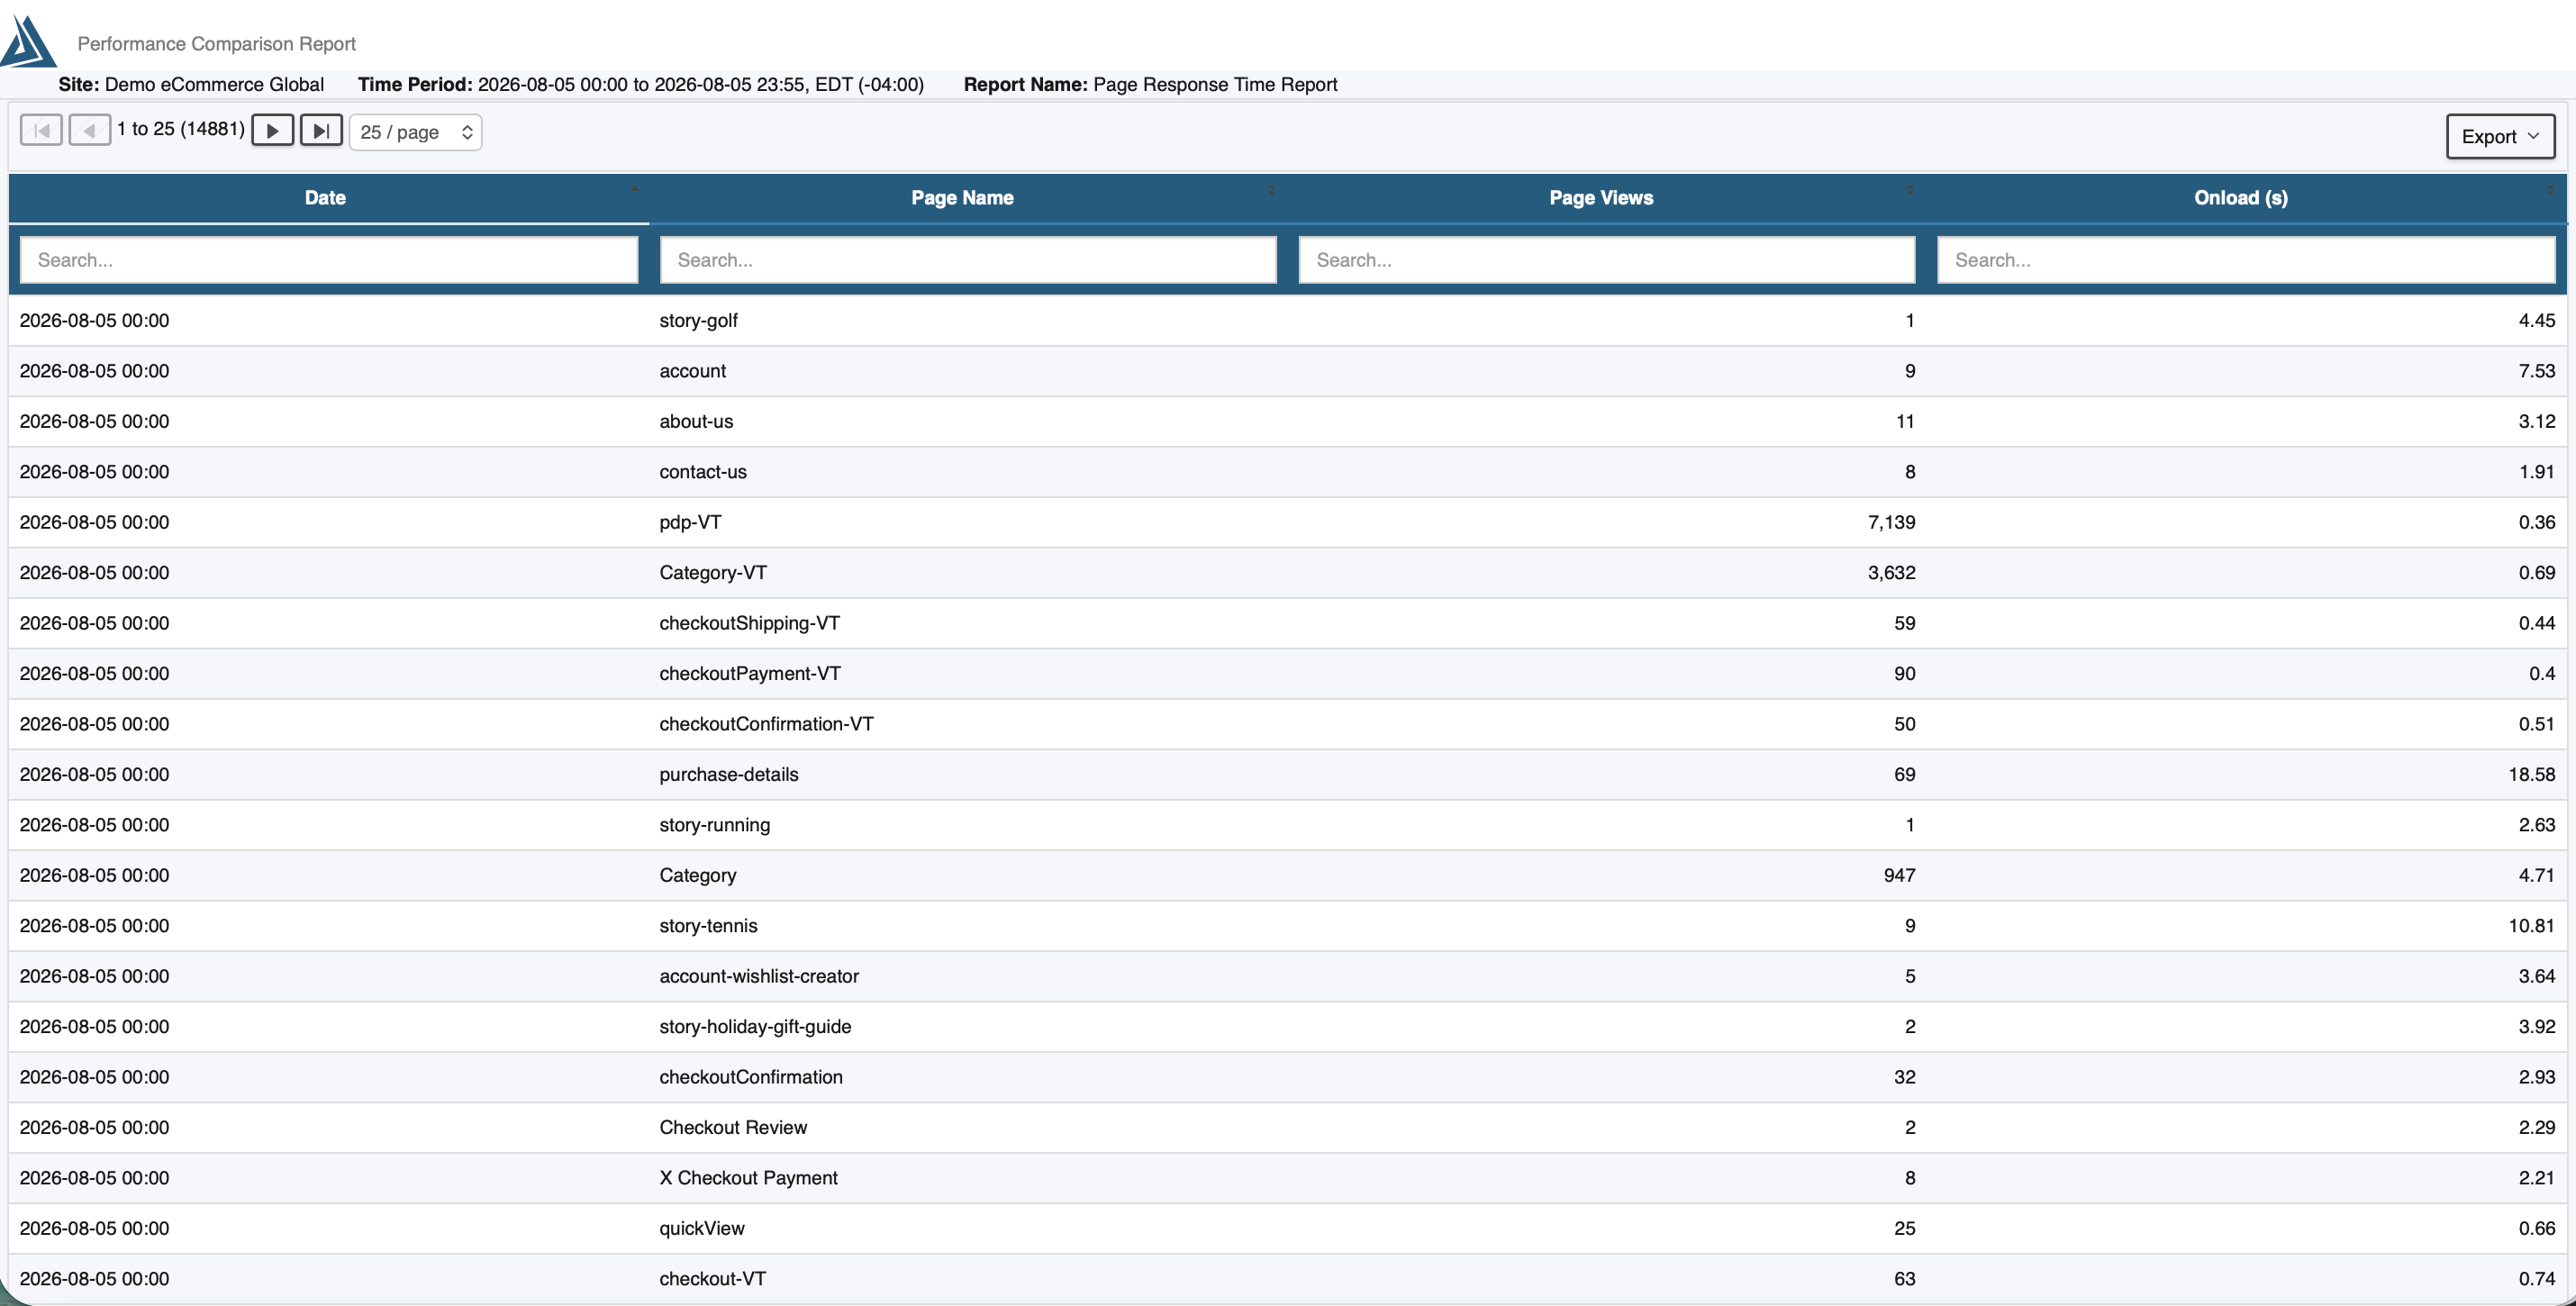Click the Page Views sort arrows icon
The width and height of the screenshot is (2576, 1306).
1910,189
